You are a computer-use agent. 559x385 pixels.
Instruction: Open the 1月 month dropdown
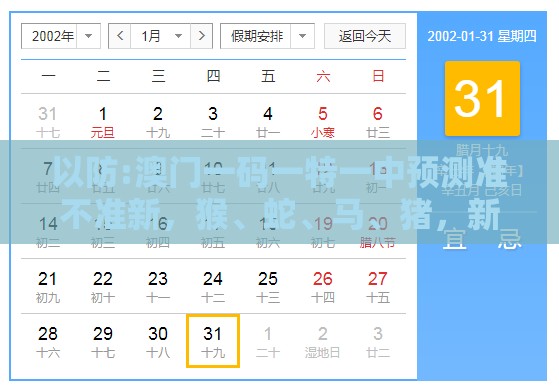coord(161,36)
